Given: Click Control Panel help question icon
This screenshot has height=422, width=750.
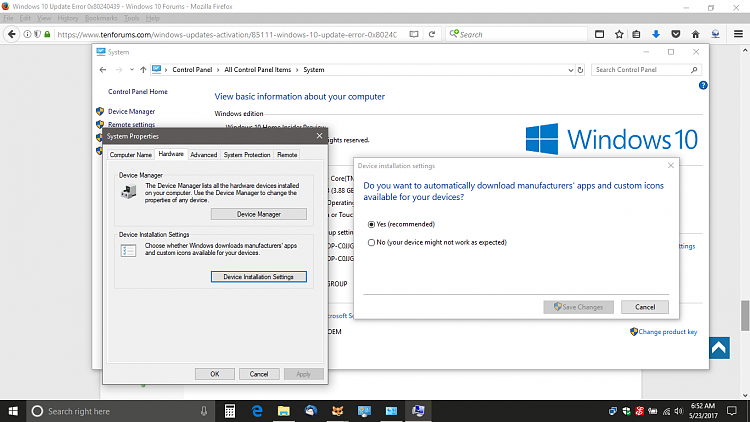Looking at the screenshot, I should (703, 85).
